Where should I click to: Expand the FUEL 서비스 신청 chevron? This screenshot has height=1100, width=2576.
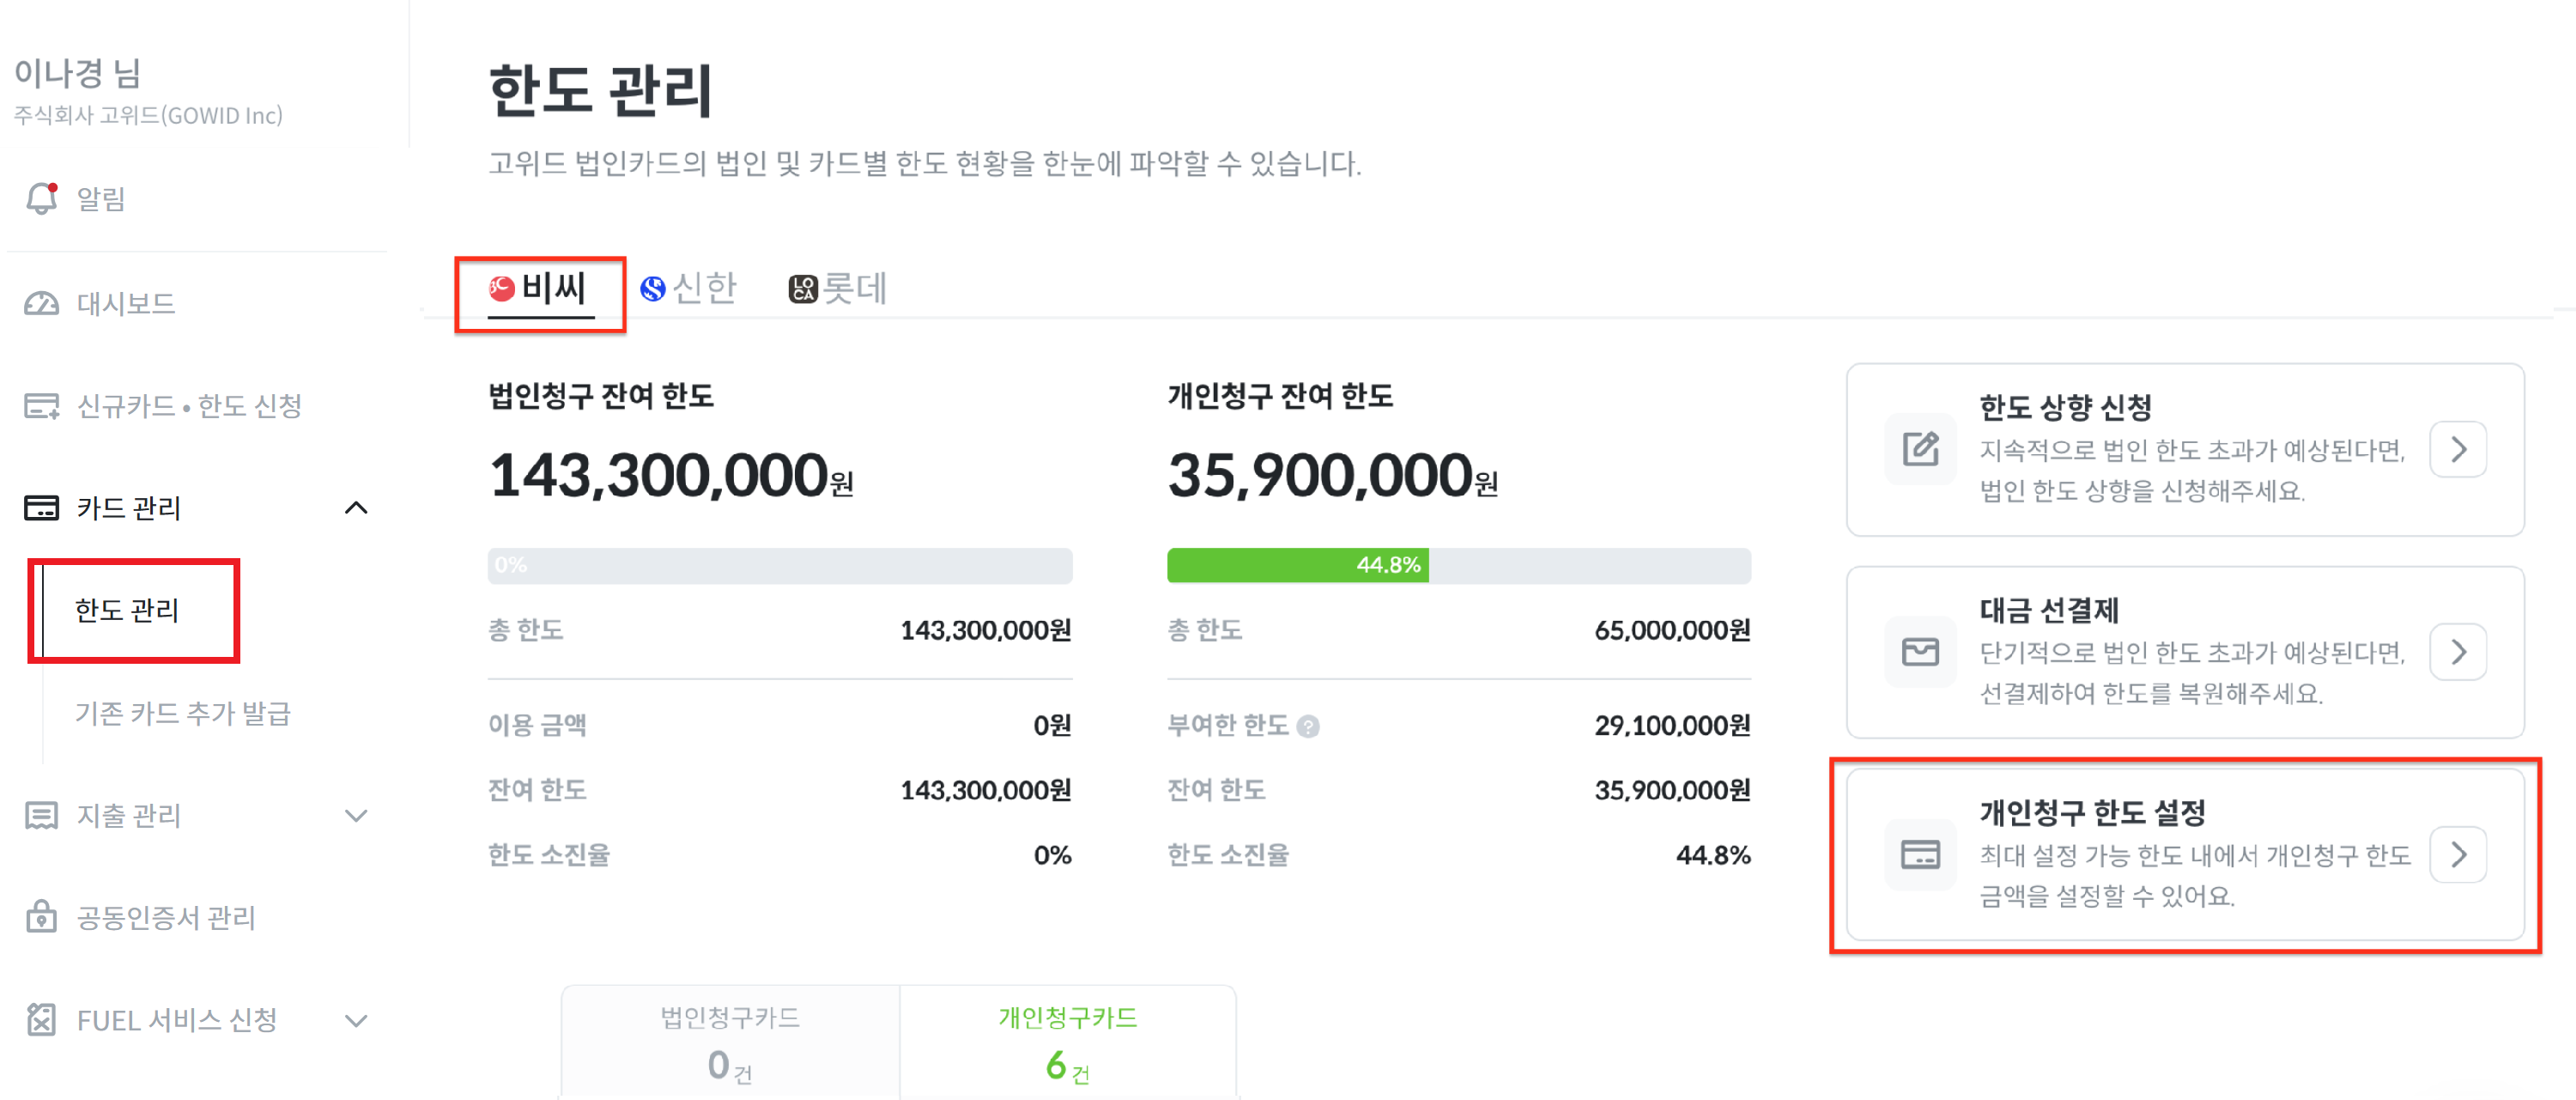point(356,1020)
